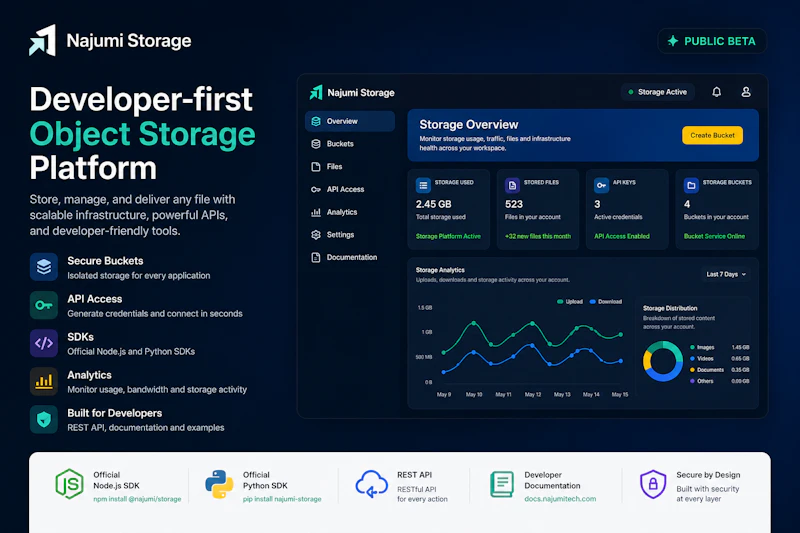Click the Najumi Storage arrow logo at top left

pos(42,40)
